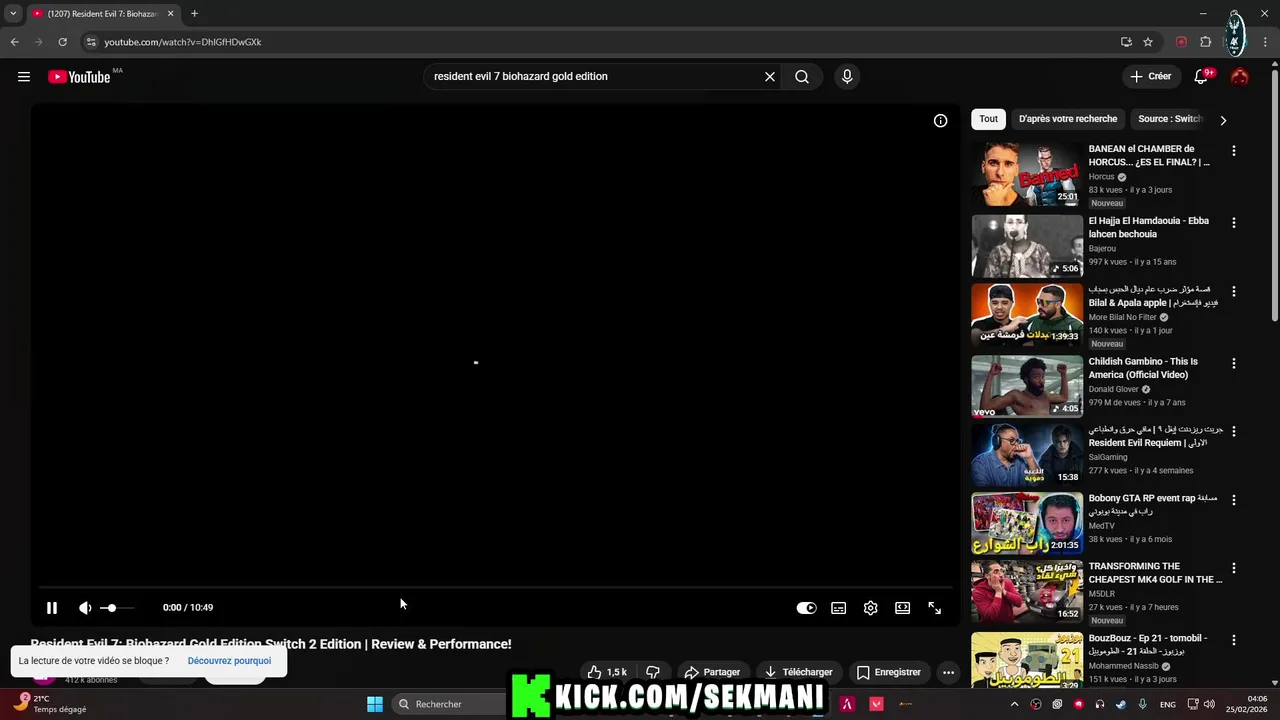Click Découvrez pourquoi link
1280x720 pixels.
click(229, 661)
